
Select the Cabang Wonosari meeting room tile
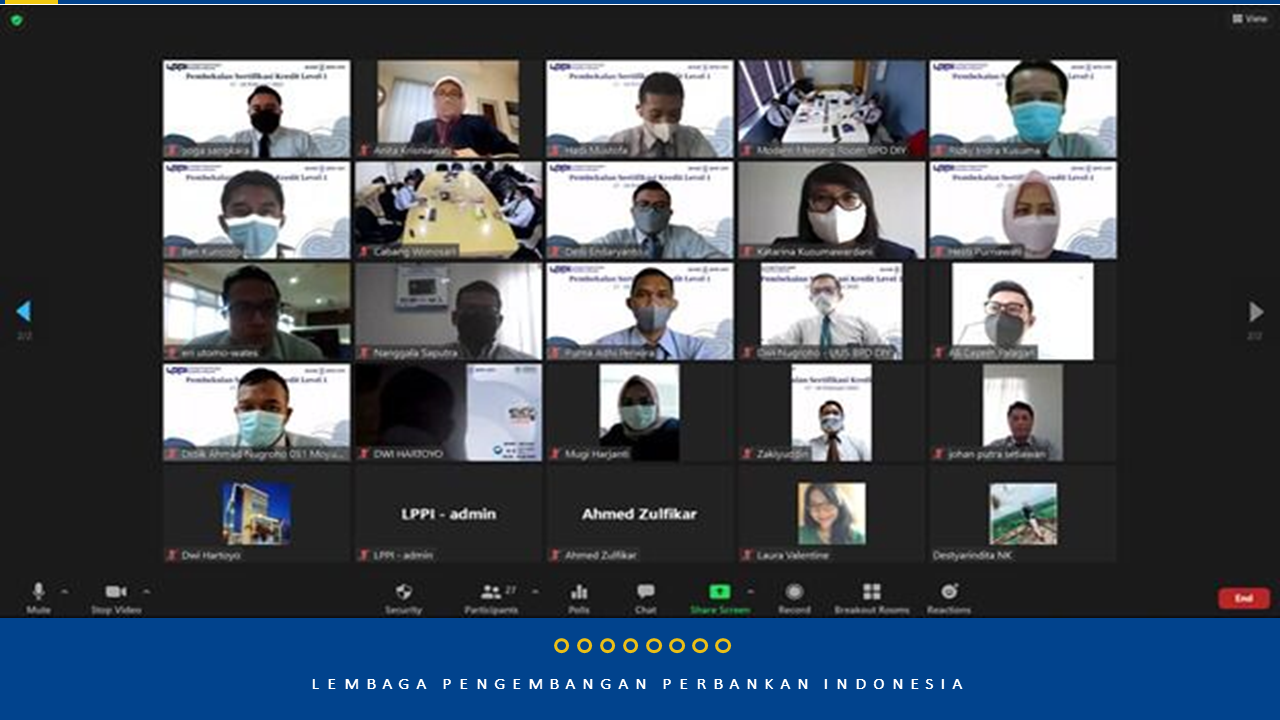point(448,210)
